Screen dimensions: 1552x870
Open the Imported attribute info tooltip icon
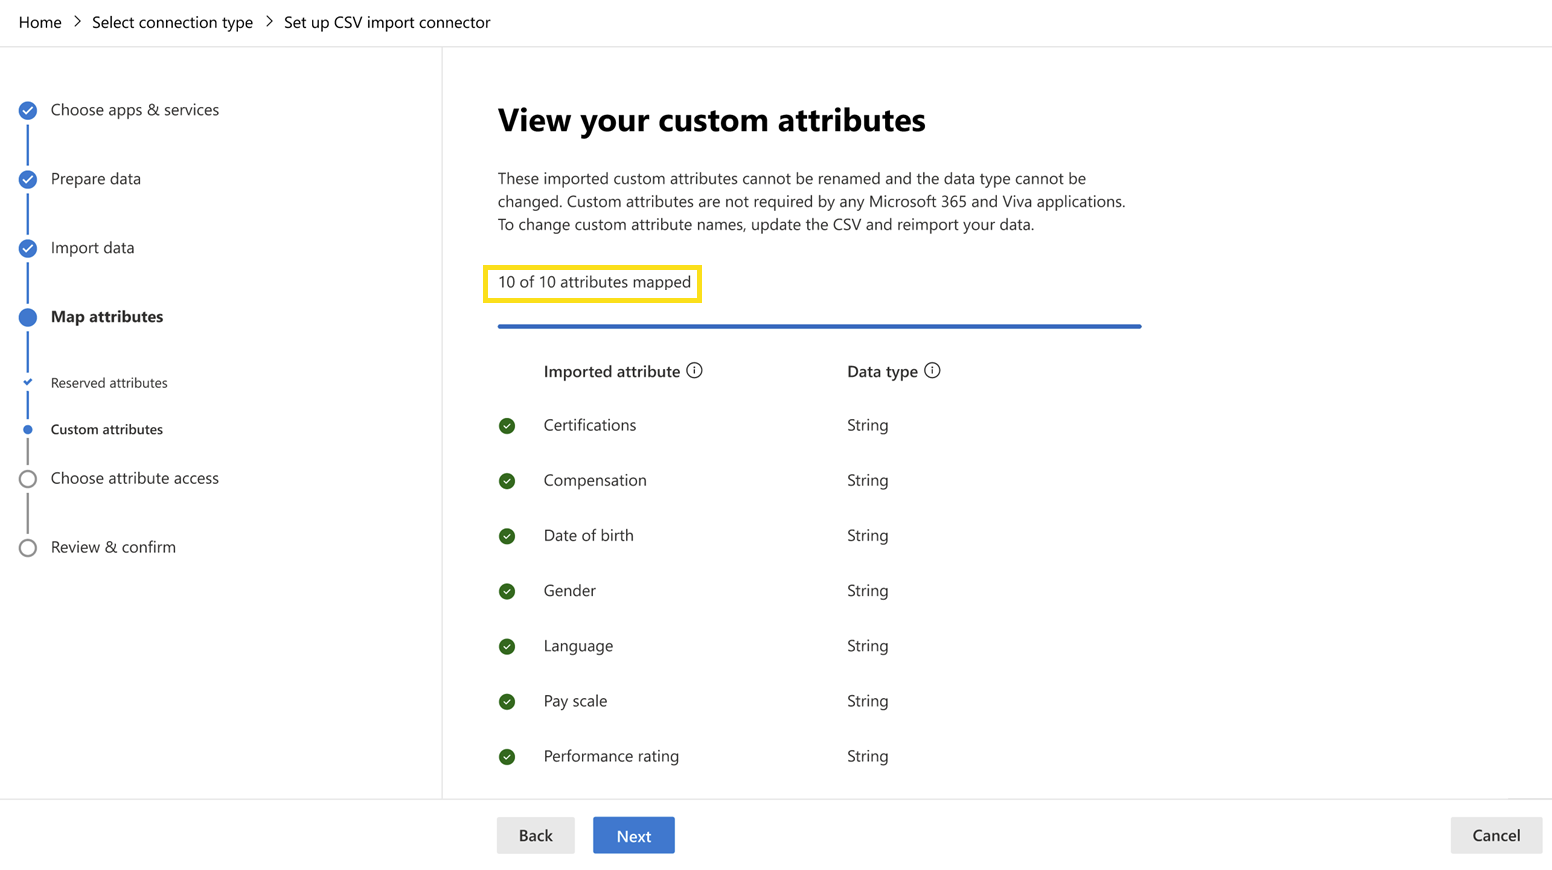pos(695,370)
